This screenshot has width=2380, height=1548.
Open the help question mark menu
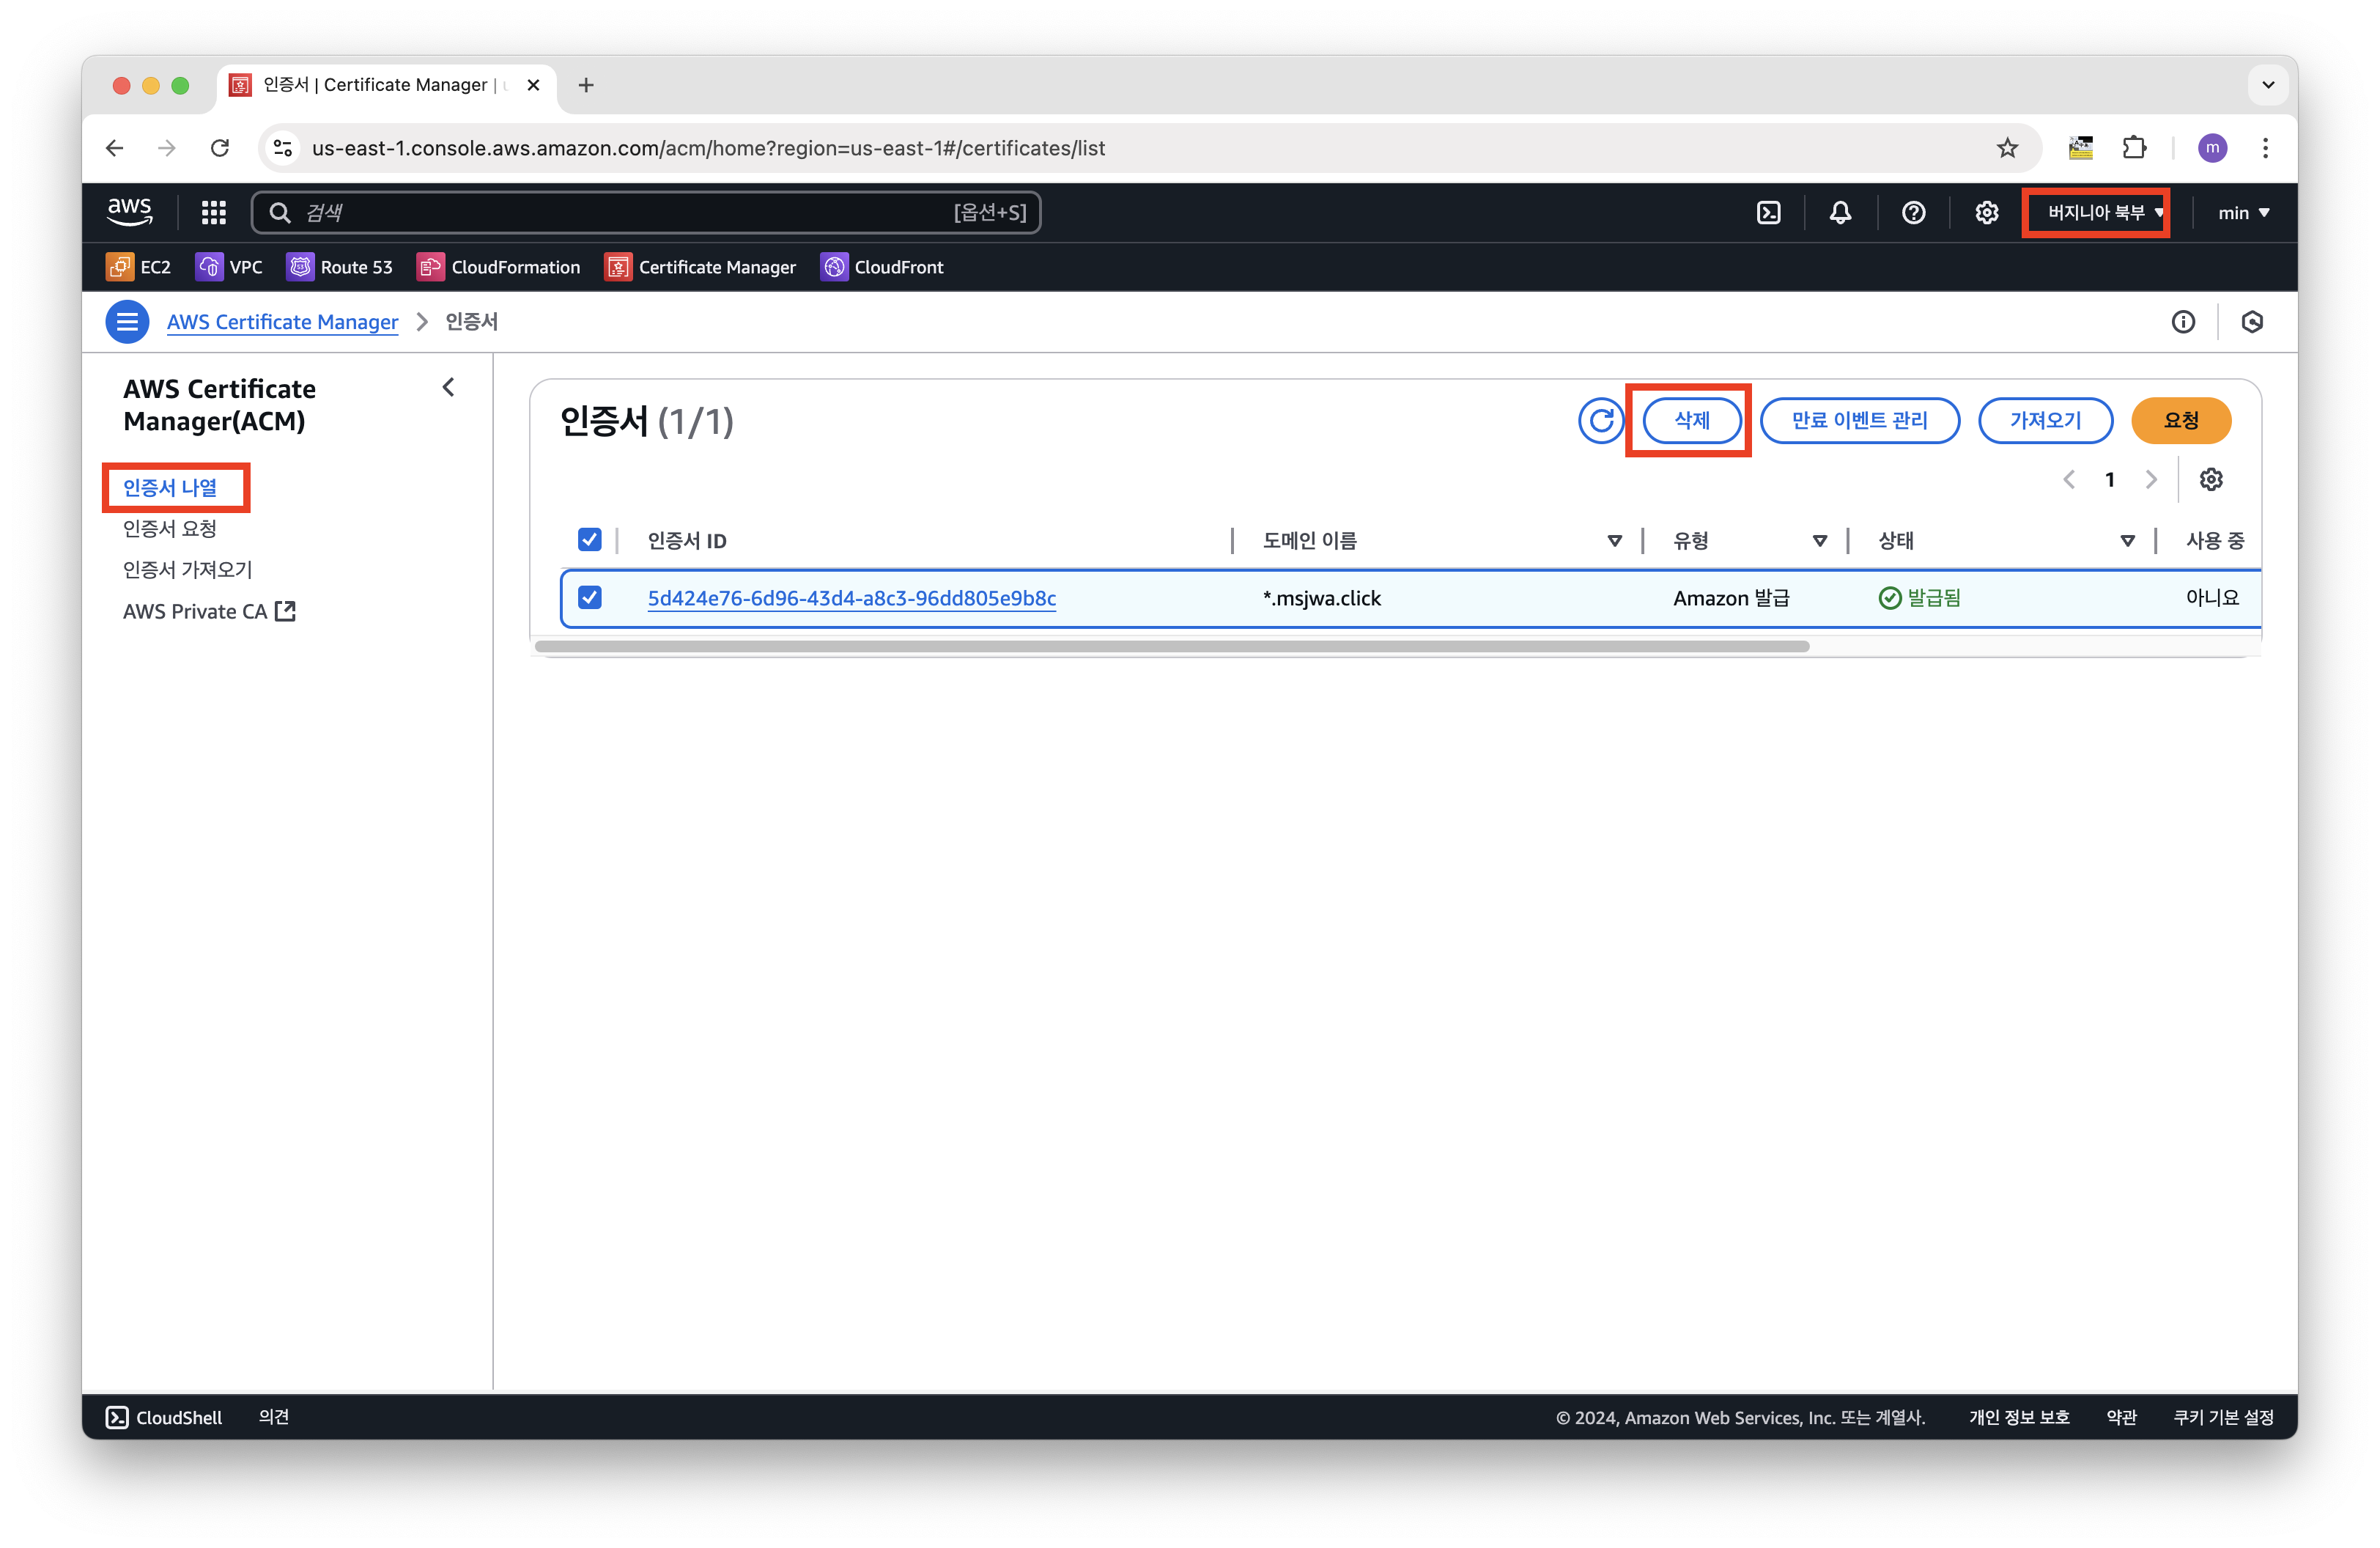(x=1913, y=212)
